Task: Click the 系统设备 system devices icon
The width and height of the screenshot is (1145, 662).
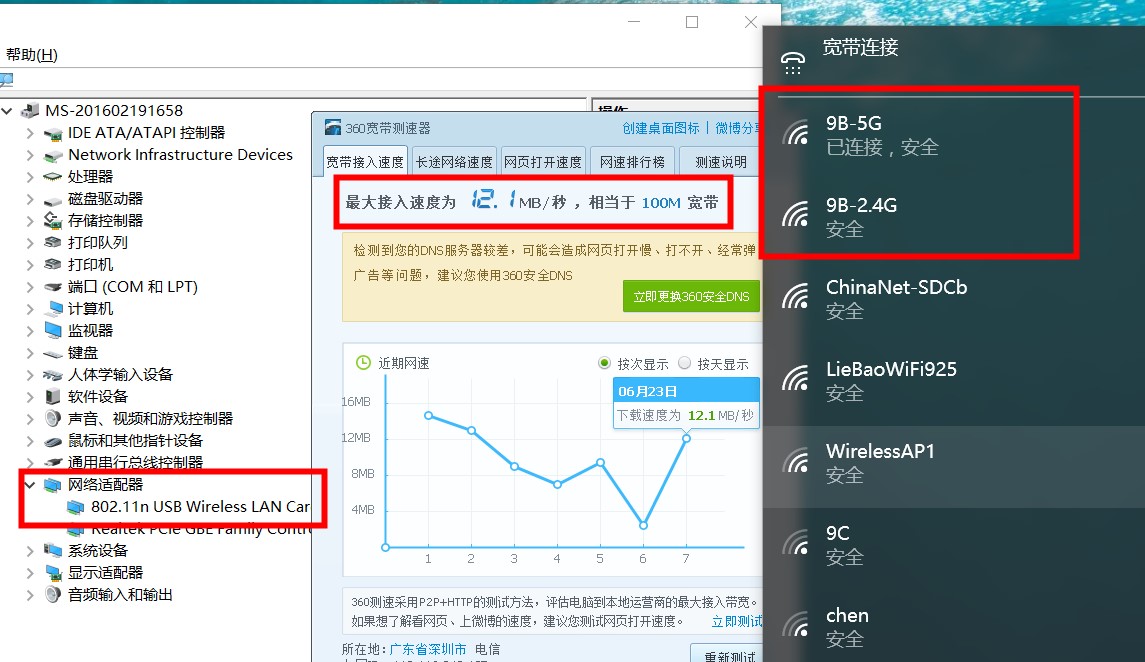Action: pyautogui.click(x=53, y=550)
